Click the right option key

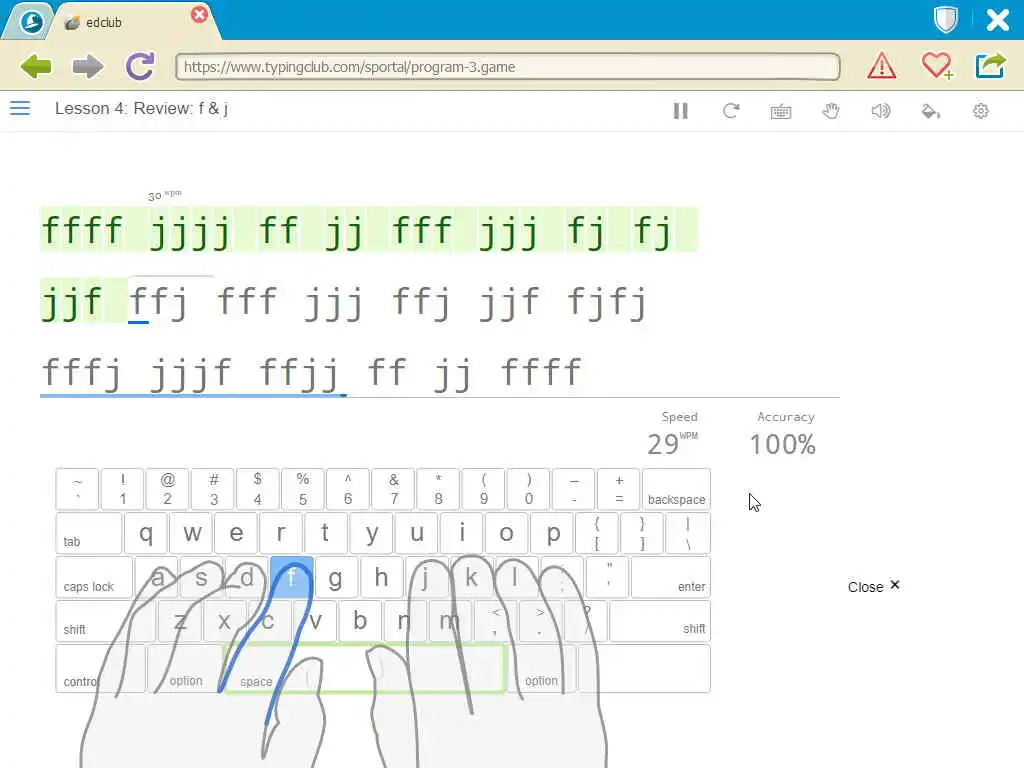point(541,669)
